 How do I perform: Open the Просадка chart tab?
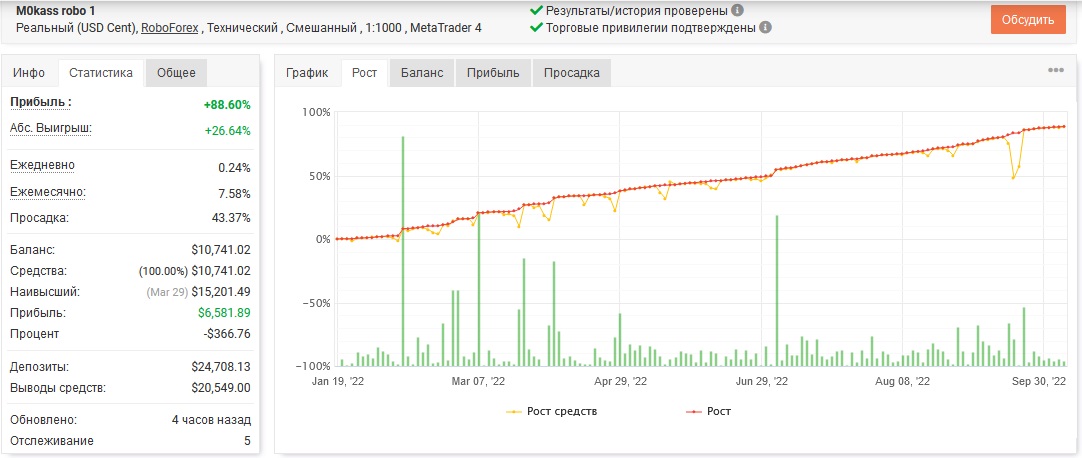pyautogui.click(x=571, y=73)
